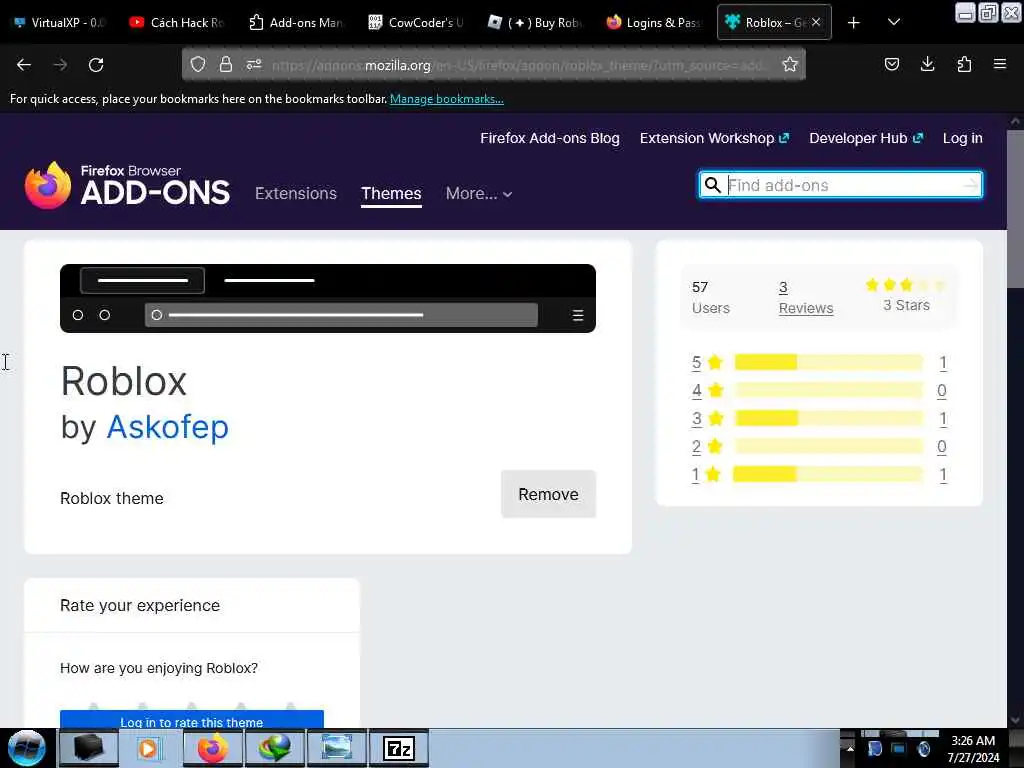Open the Firefox application menu

click(1000, 64)
